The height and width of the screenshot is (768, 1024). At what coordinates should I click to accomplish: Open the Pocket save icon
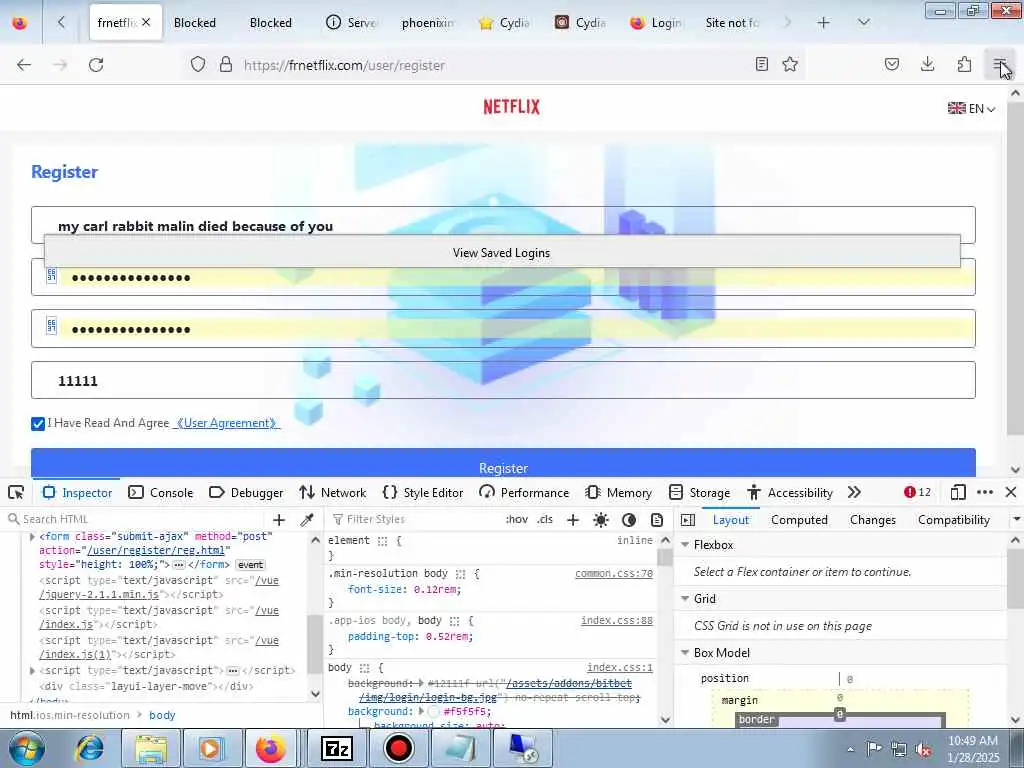coord(892,64)
